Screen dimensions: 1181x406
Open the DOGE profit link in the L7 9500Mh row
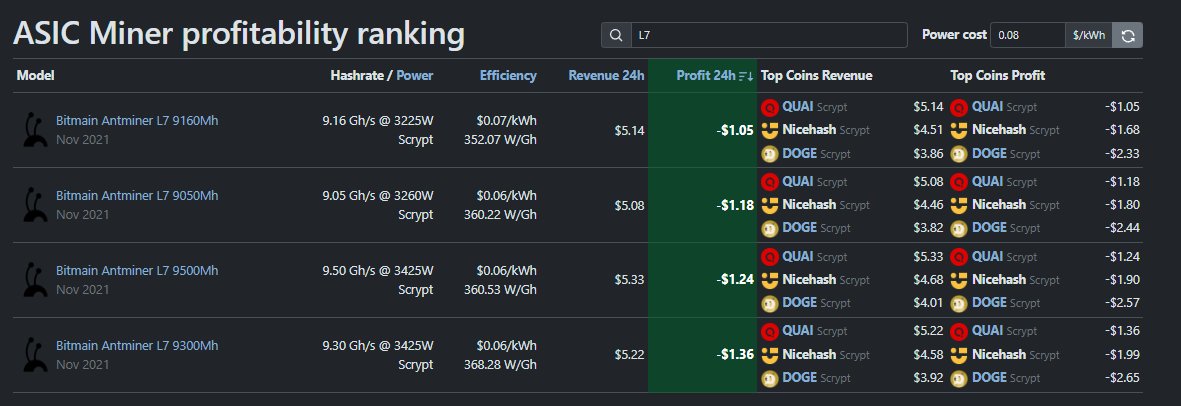pyautogui.click(x=989, y=304)
